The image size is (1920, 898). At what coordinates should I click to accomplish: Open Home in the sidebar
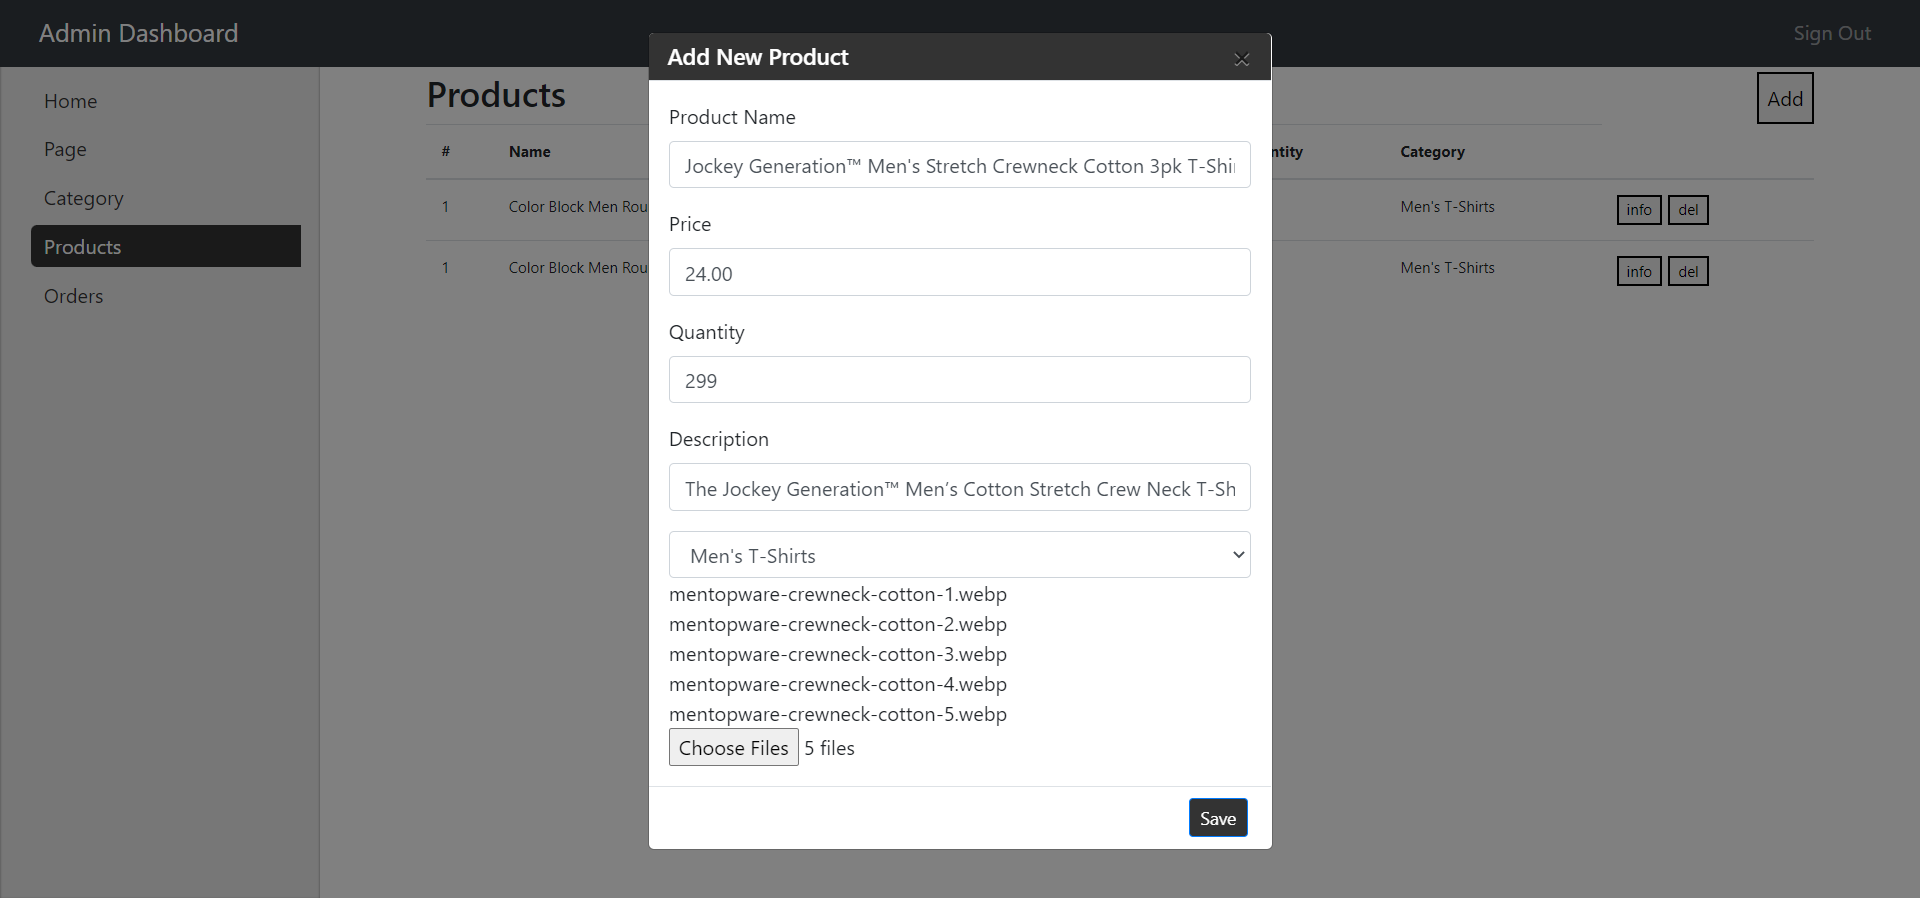point(70,101)
